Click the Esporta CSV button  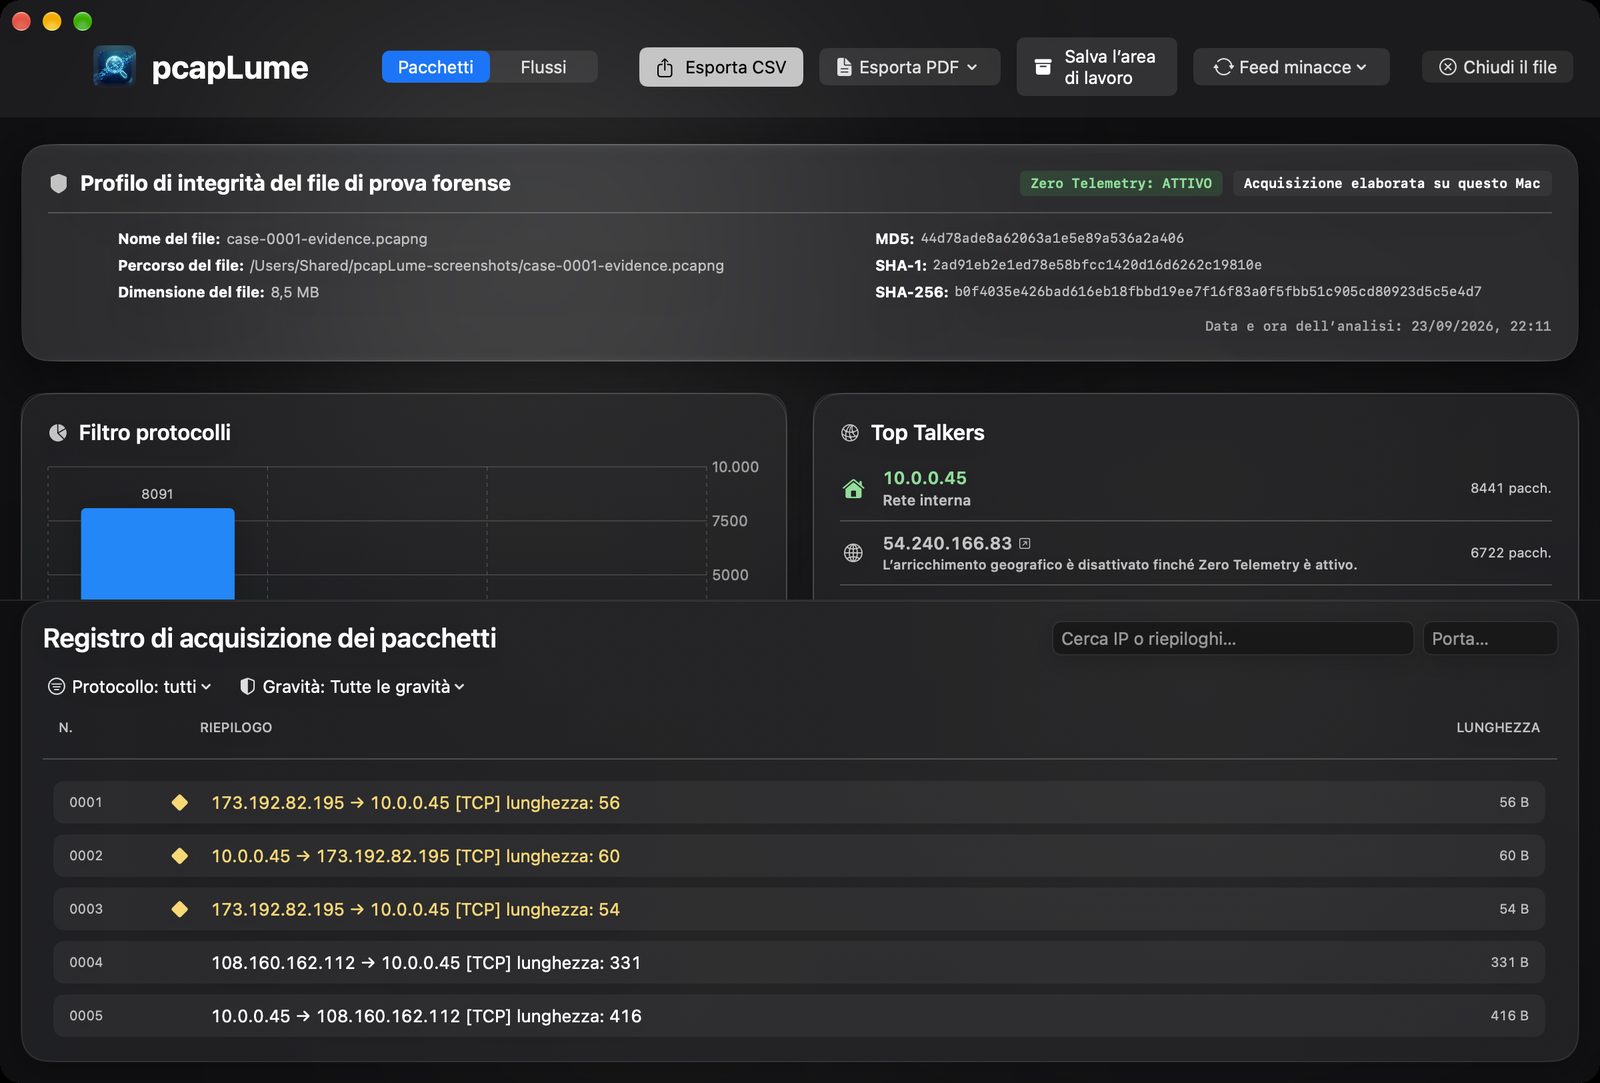pos(721,67)
